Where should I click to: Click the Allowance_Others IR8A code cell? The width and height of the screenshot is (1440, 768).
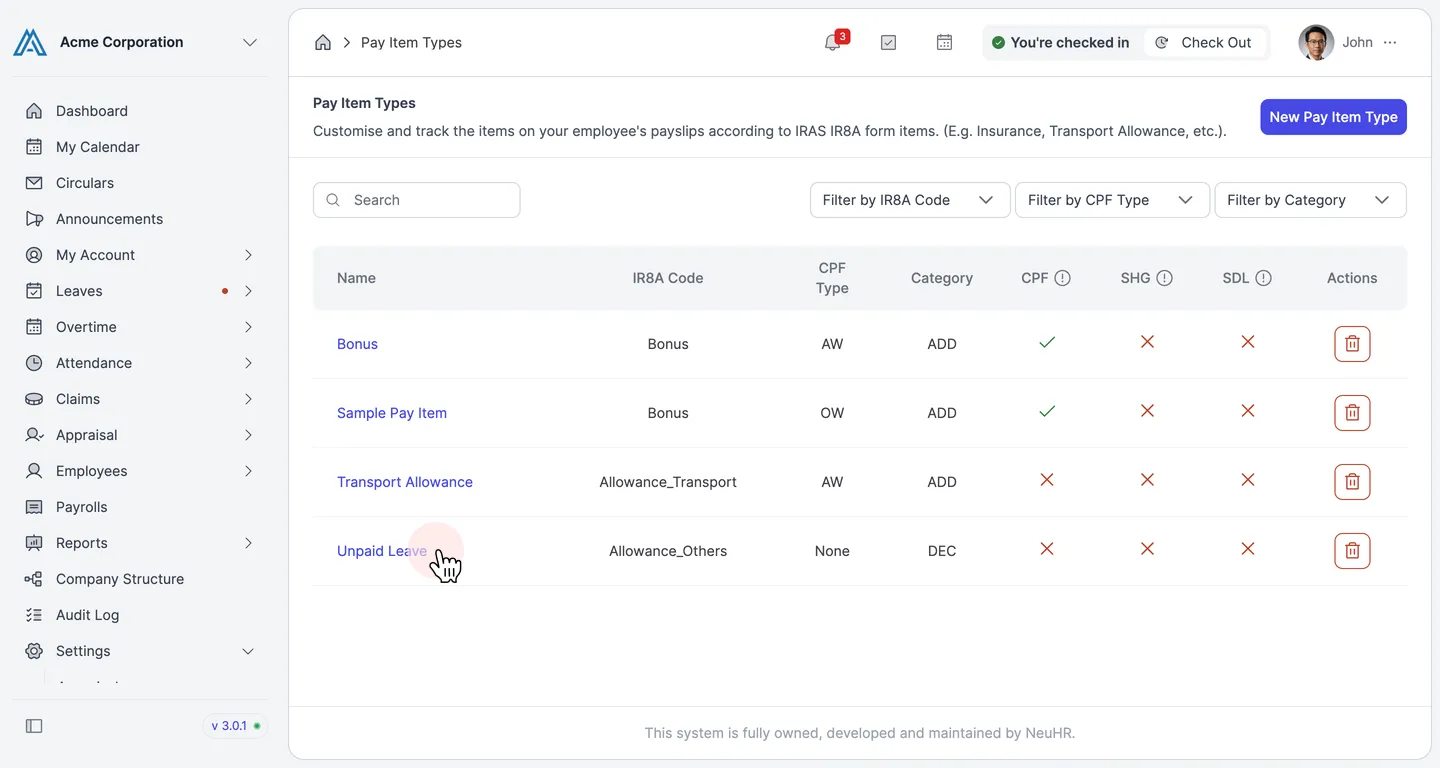(668, 551)
